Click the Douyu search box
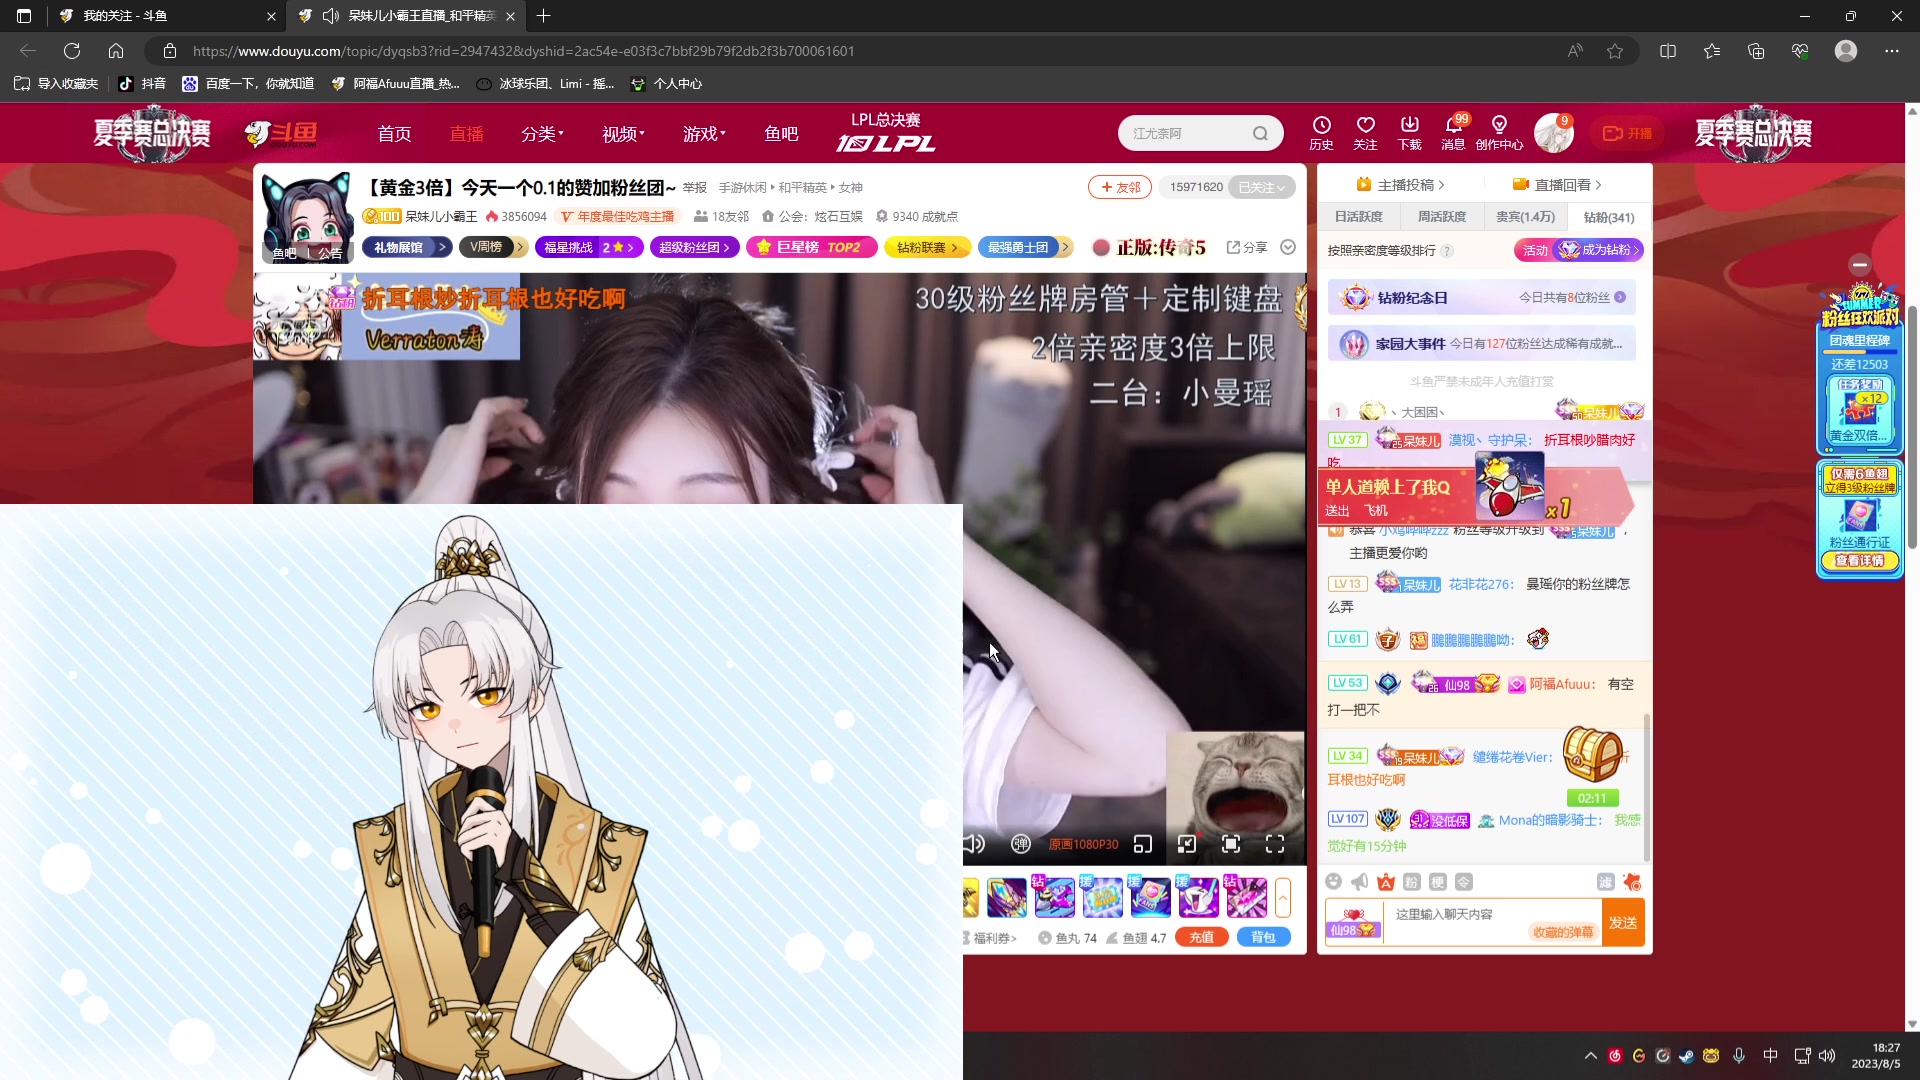This screenshot has width=1920, height=1080. [x=1200, y=133]
